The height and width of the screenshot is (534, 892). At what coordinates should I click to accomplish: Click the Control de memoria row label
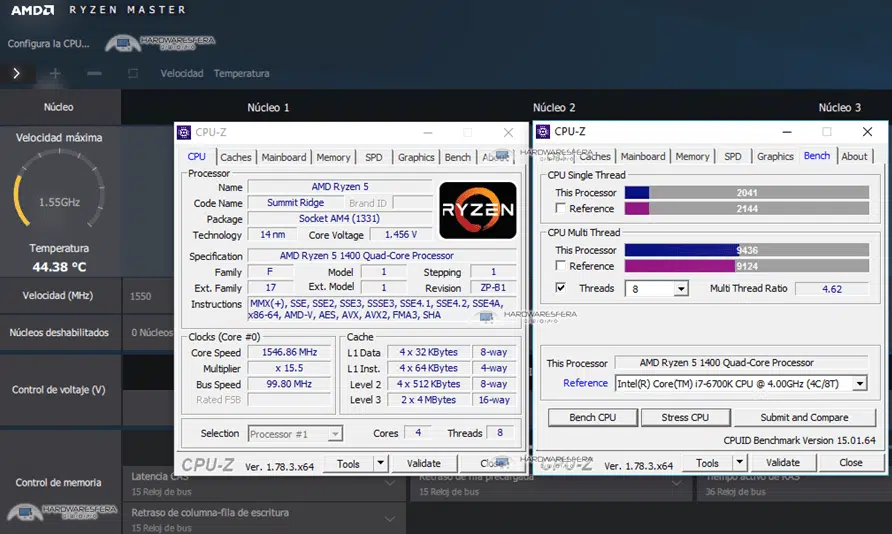[x=59, y=483]
